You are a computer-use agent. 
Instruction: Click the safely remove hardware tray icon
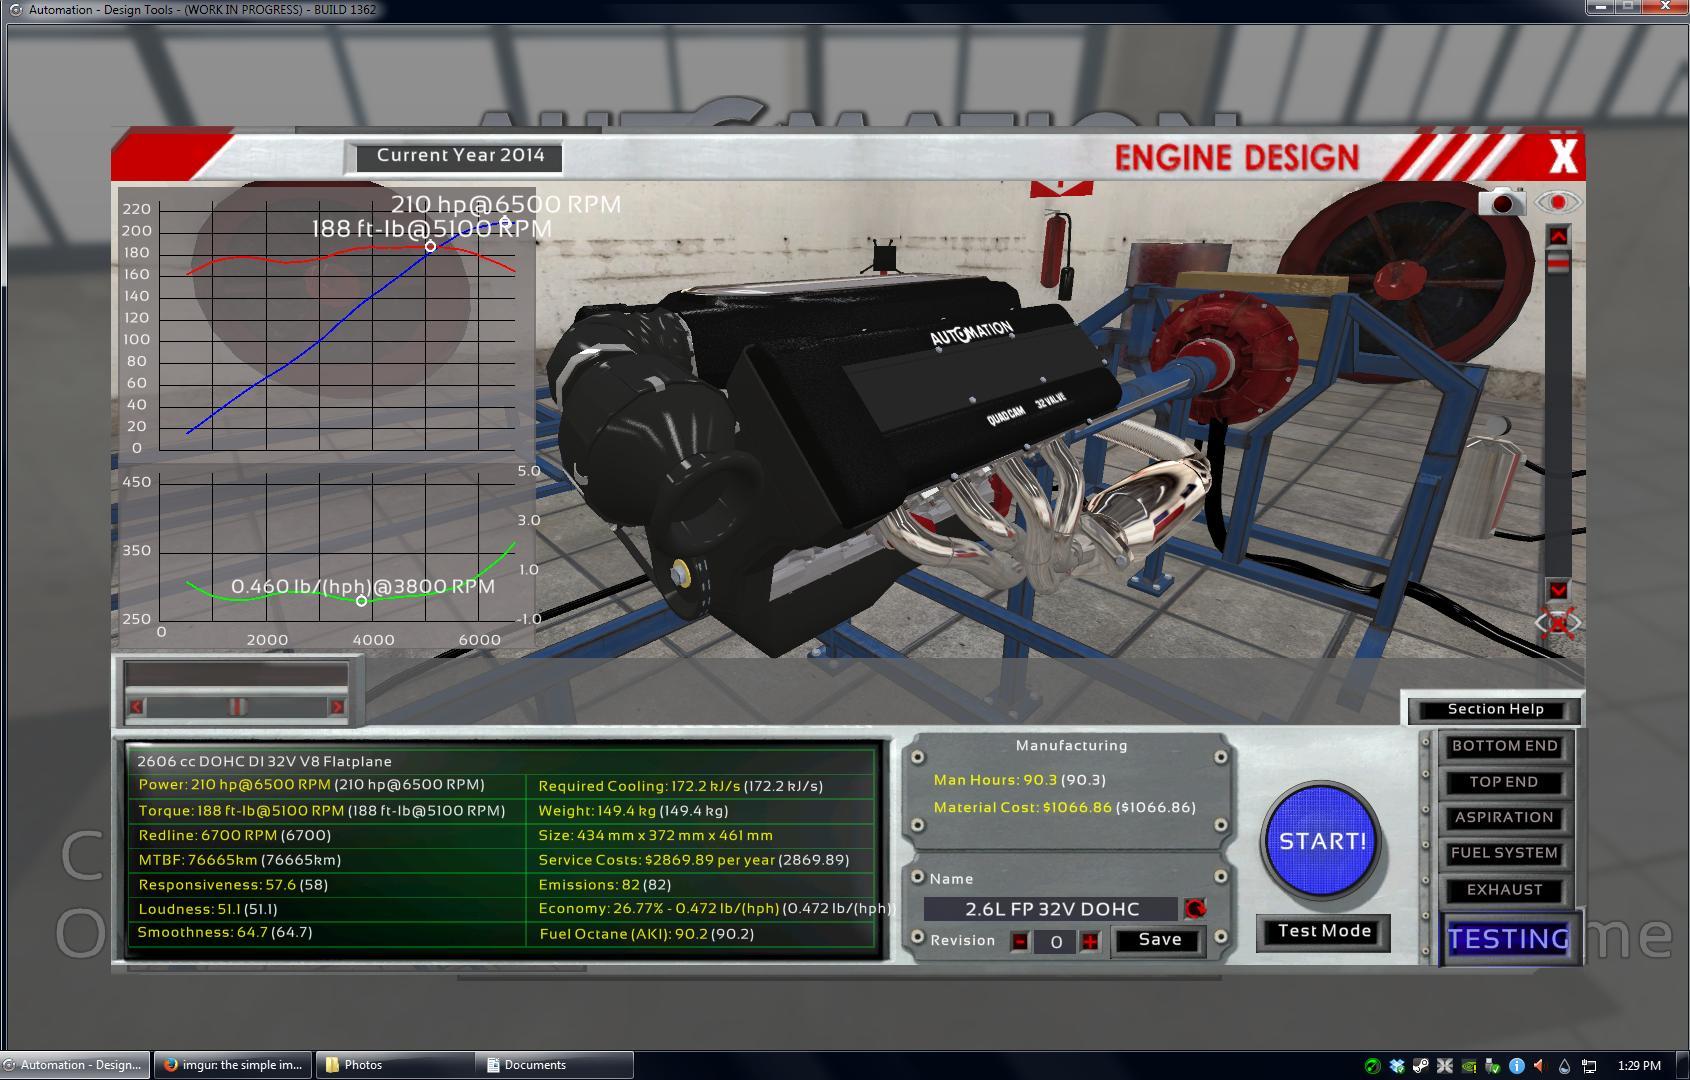pos(1493,1066)
